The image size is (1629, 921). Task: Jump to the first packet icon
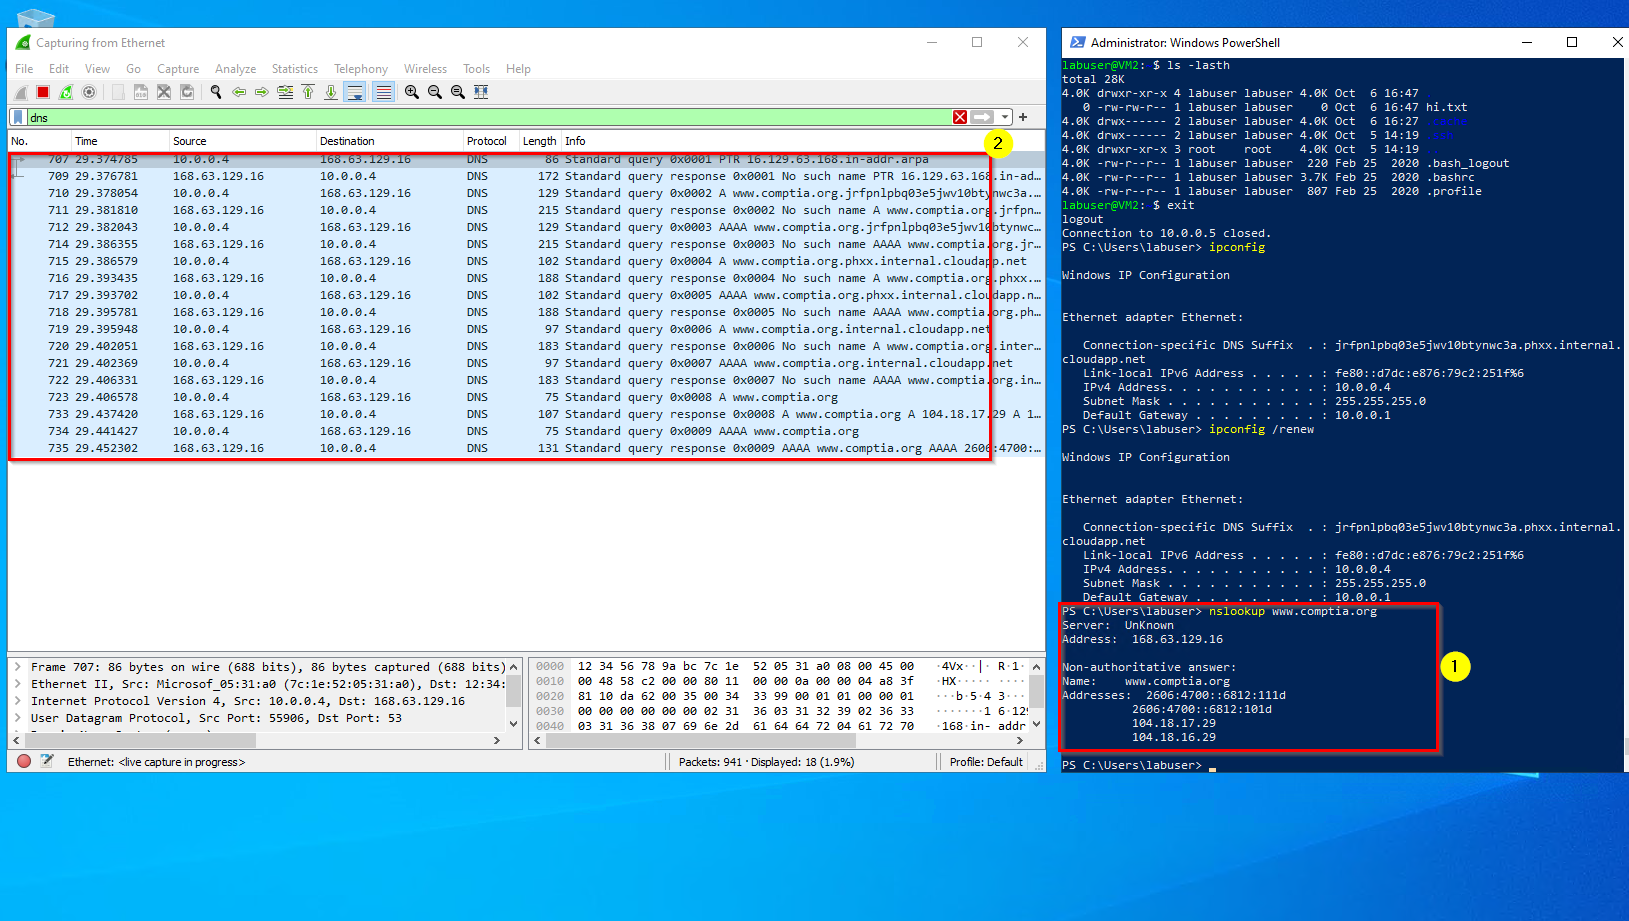308,92
